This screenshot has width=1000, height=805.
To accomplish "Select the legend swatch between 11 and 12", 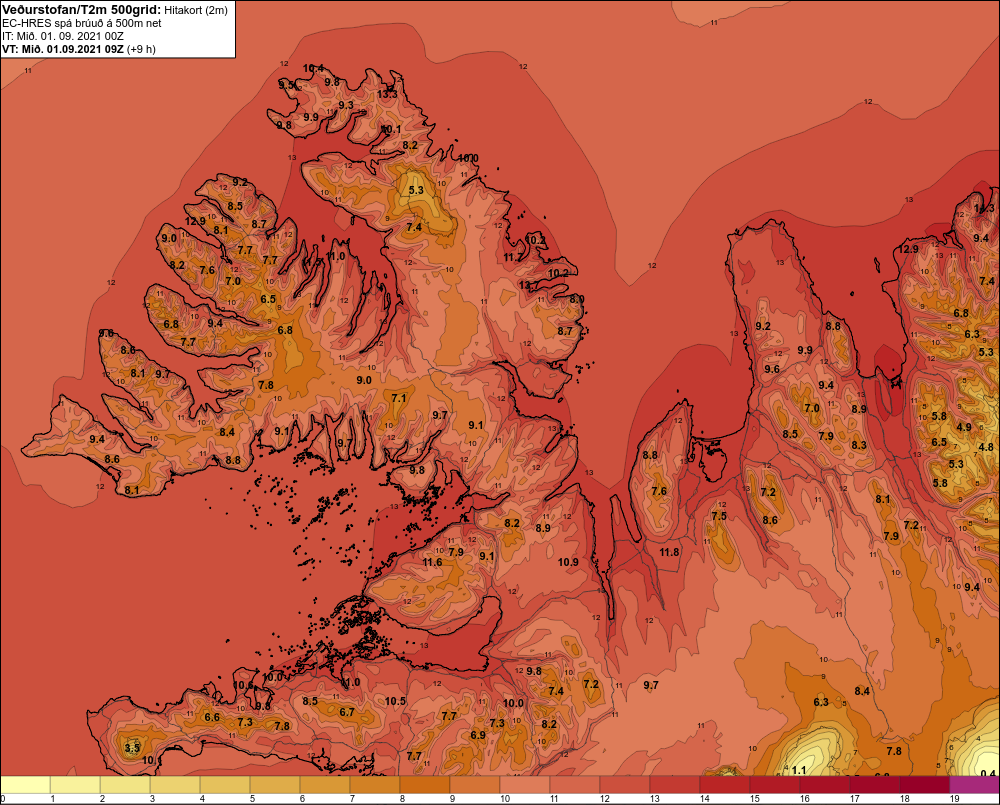I will (575, 785).
